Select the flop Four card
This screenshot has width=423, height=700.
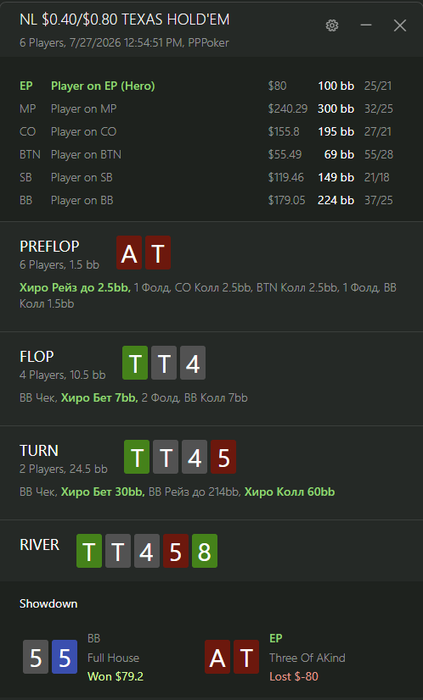pyautogui.click(x=193, y=363)
